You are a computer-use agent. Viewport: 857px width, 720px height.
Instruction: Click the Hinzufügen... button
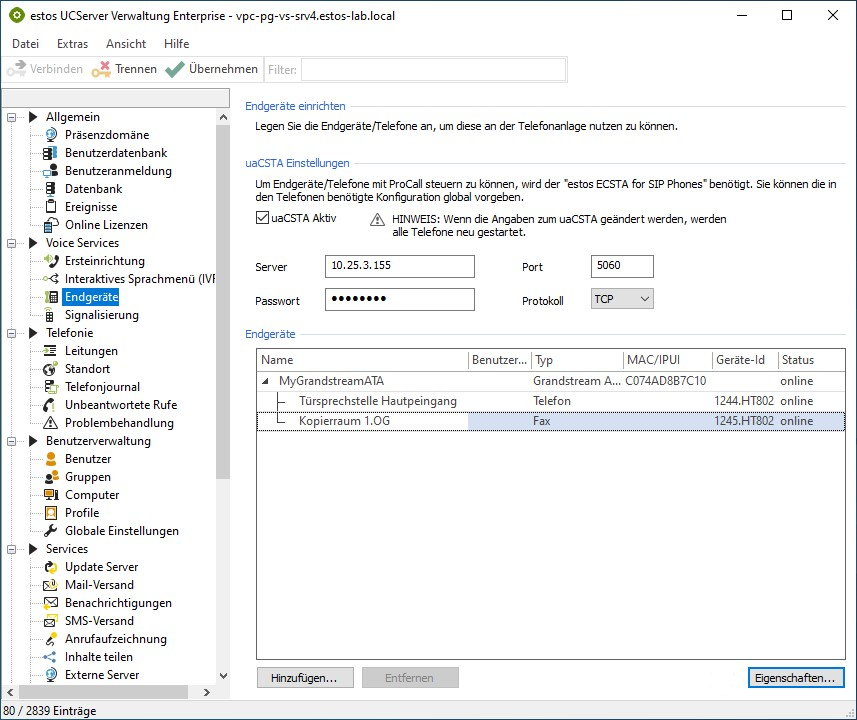pos(304,678)
